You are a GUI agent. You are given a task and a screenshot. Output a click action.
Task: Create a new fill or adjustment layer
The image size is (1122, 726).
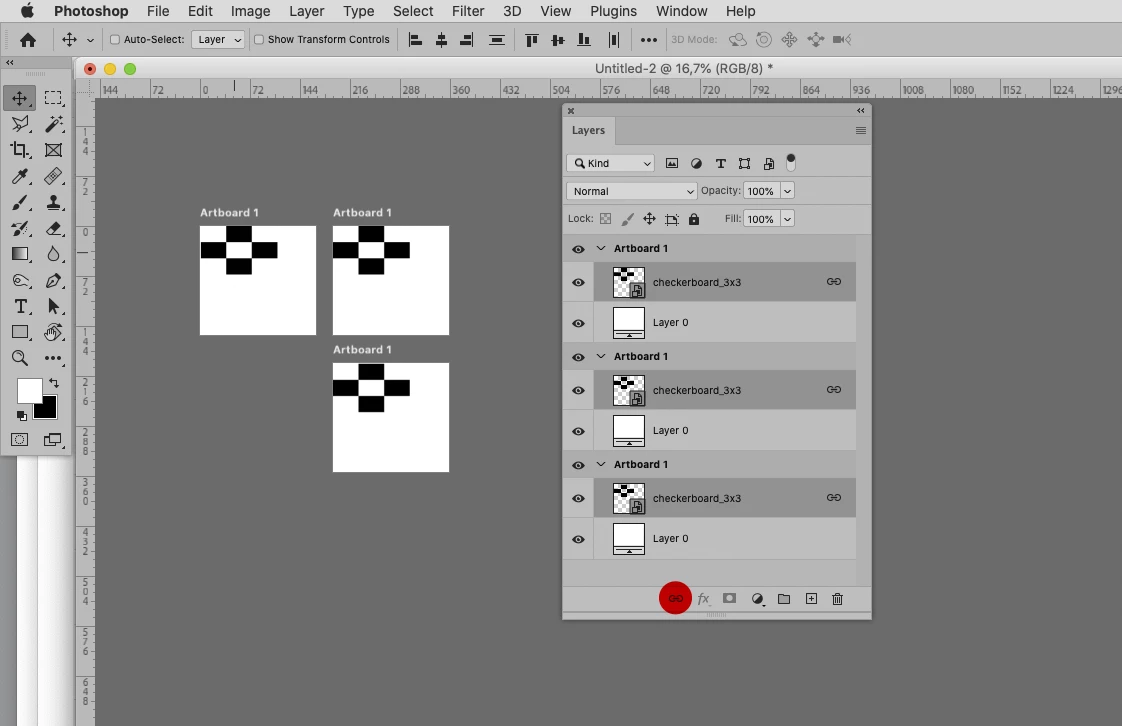757,599
